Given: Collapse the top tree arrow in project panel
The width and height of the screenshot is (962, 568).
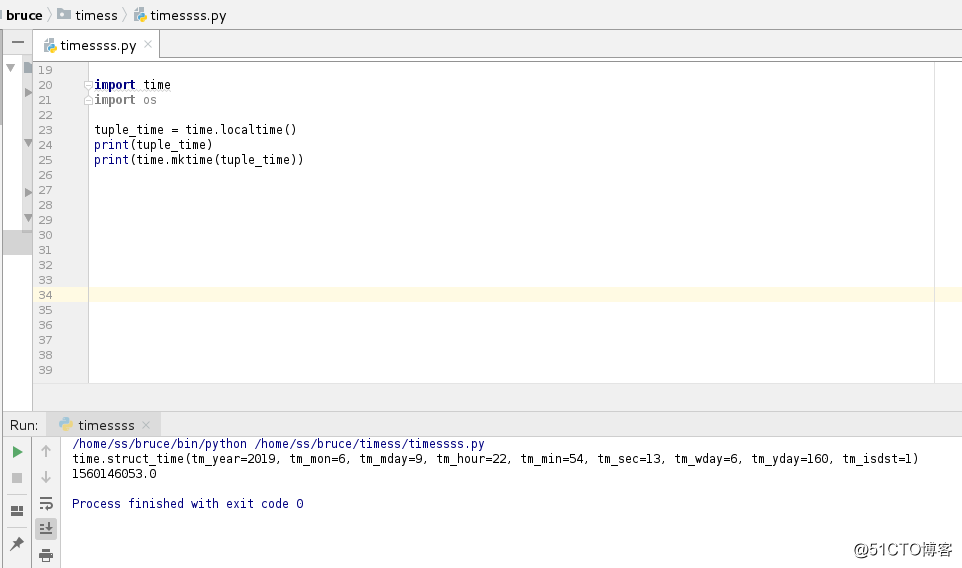Looking at the screenshot, I should [x=10, y=67].
